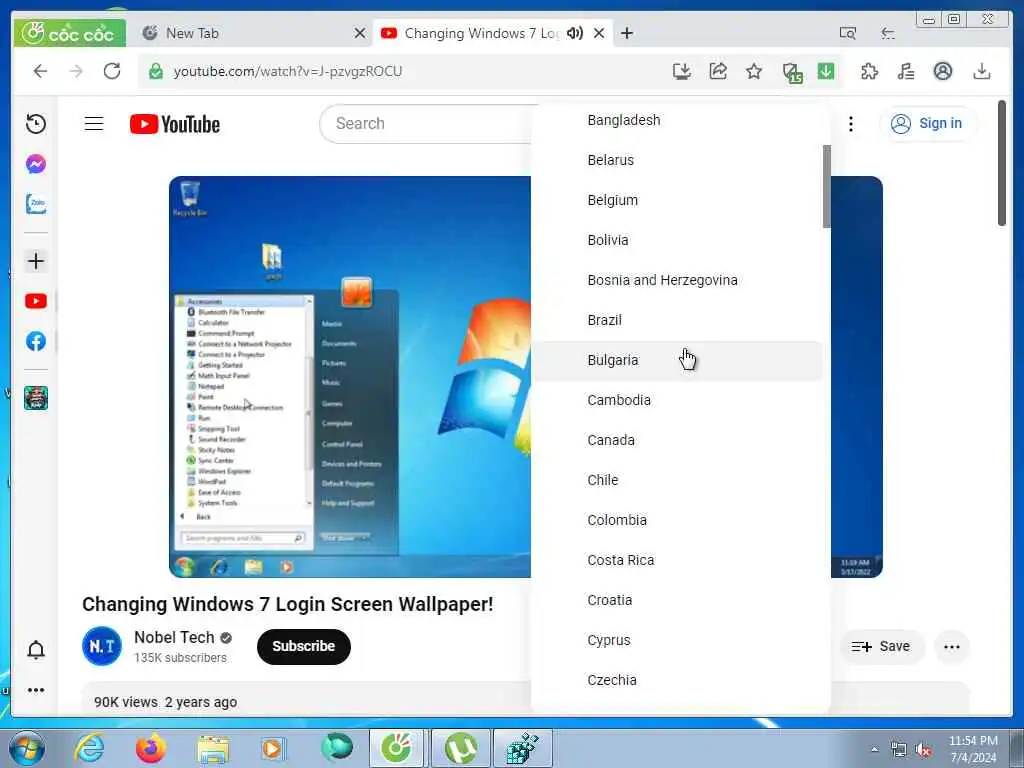Go to YouTube home via logo
The height and width of the screenshot is (768, 1024).
point(174,124)
